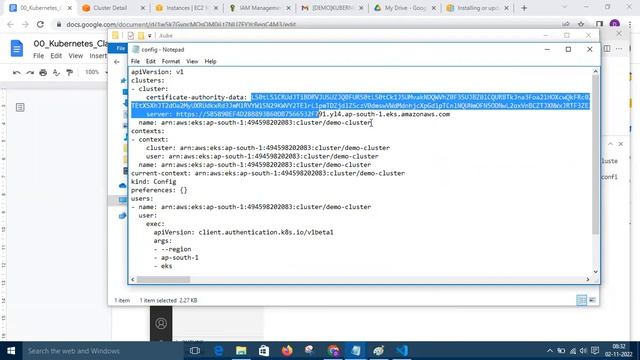Open the 100% zoom dropdown in Docs
The width and height of the screenshot is (640, 360).
click(x=96, y=72)
